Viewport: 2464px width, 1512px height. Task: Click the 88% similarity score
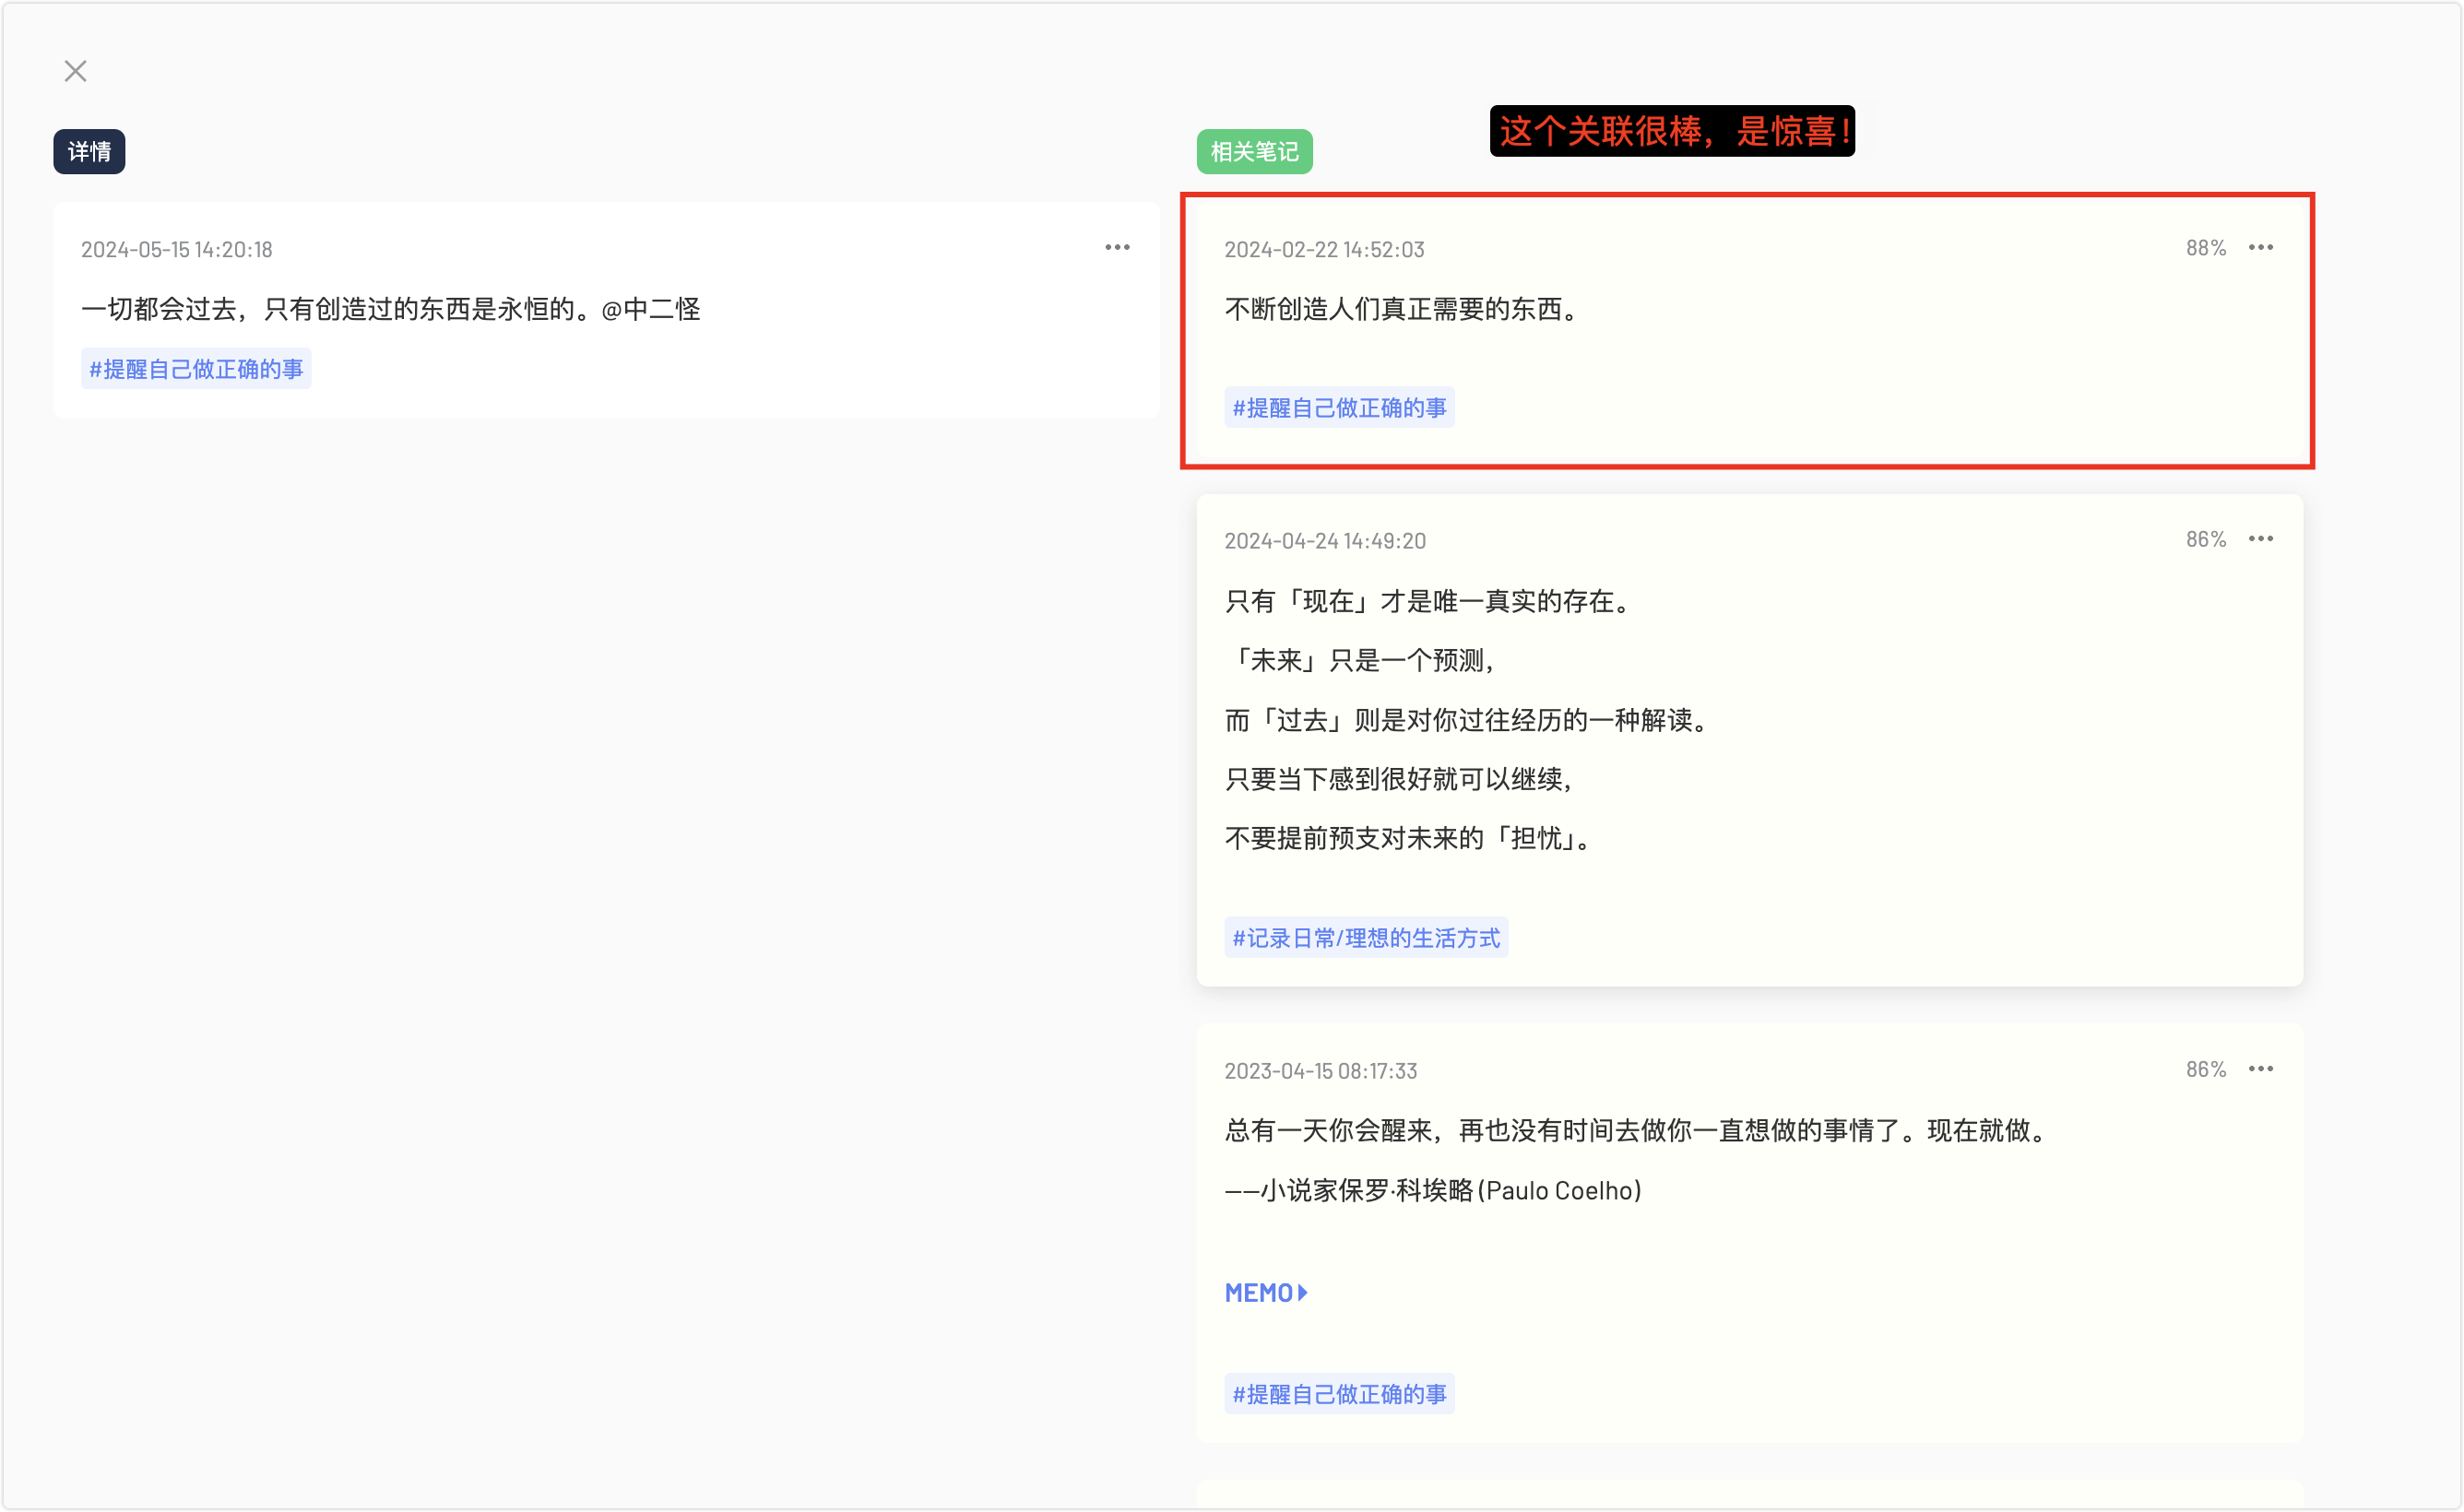2205,248
